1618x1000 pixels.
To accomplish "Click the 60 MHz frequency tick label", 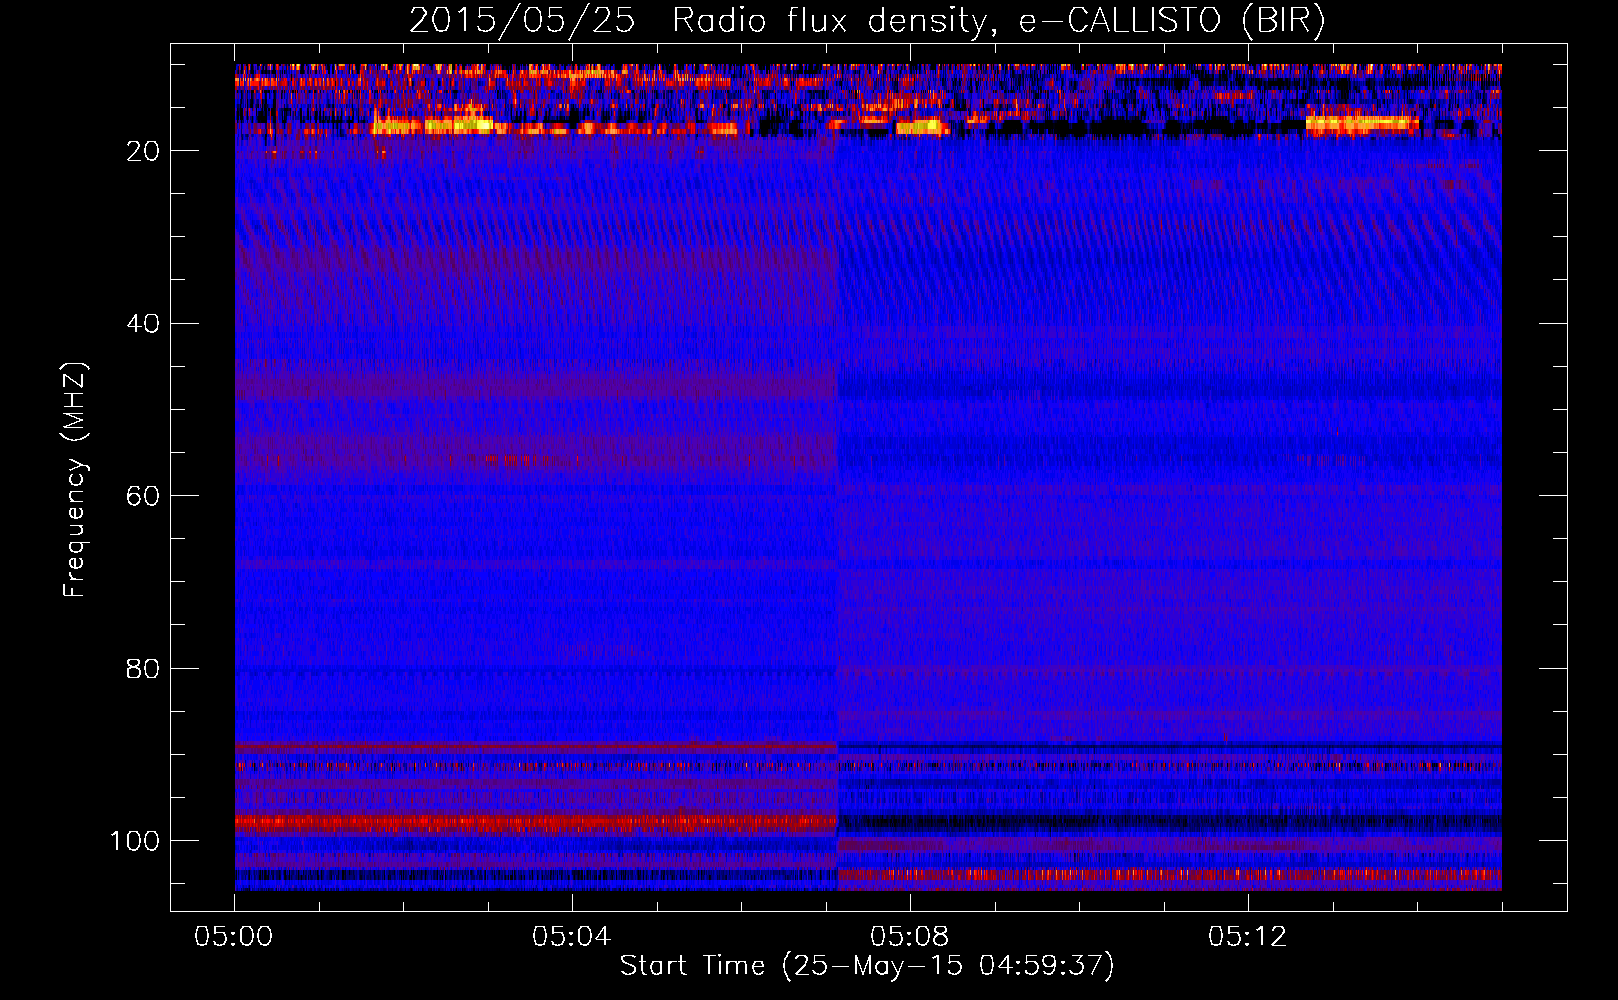I will coord(144,496).
